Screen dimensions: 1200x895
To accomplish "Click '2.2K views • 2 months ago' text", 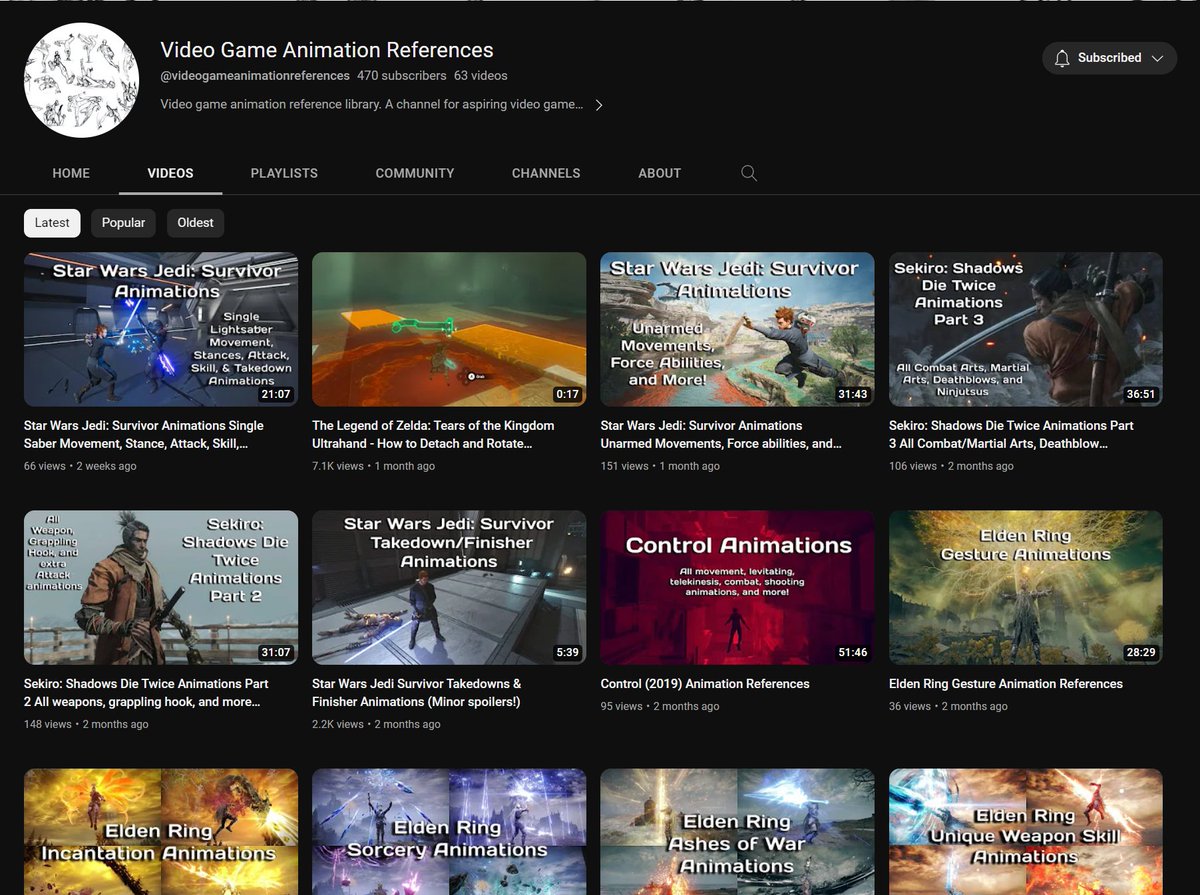I will [376, 724].
